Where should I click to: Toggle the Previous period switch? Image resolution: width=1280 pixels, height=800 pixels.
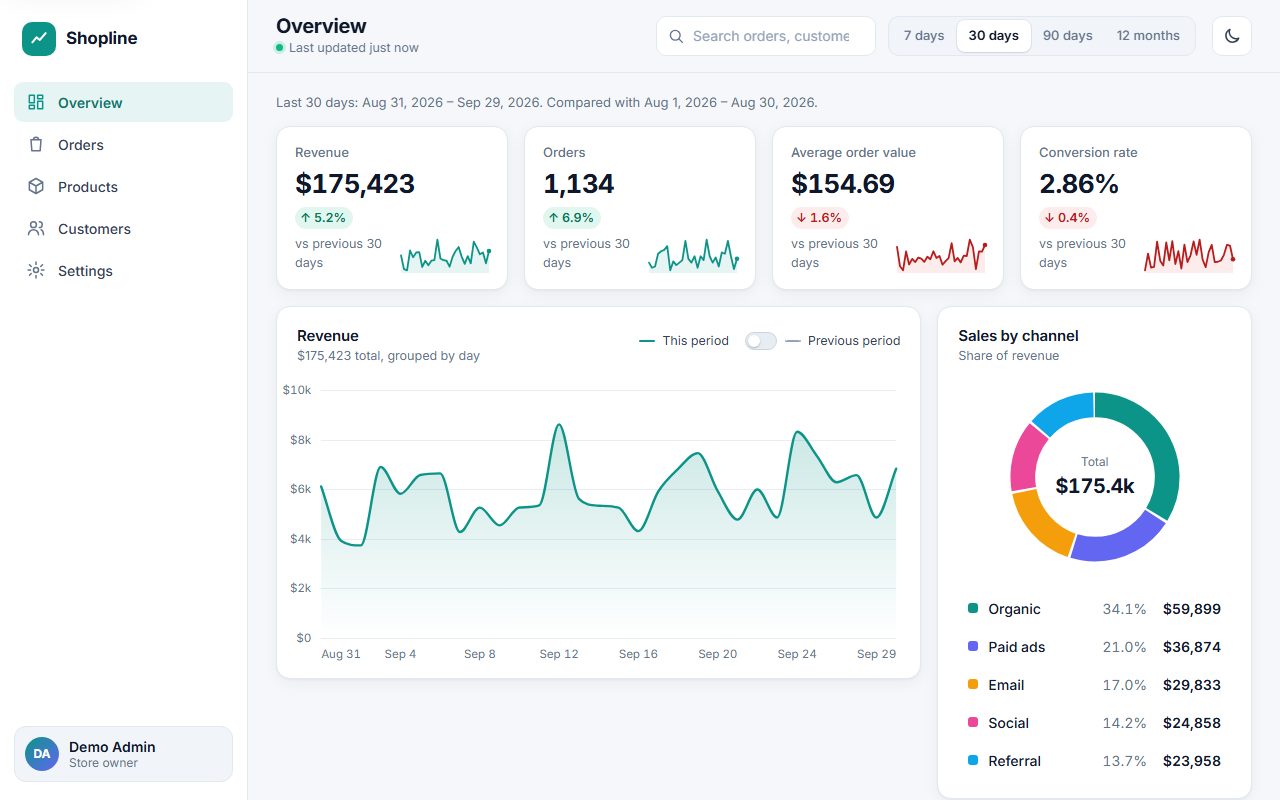coord(761,341)
